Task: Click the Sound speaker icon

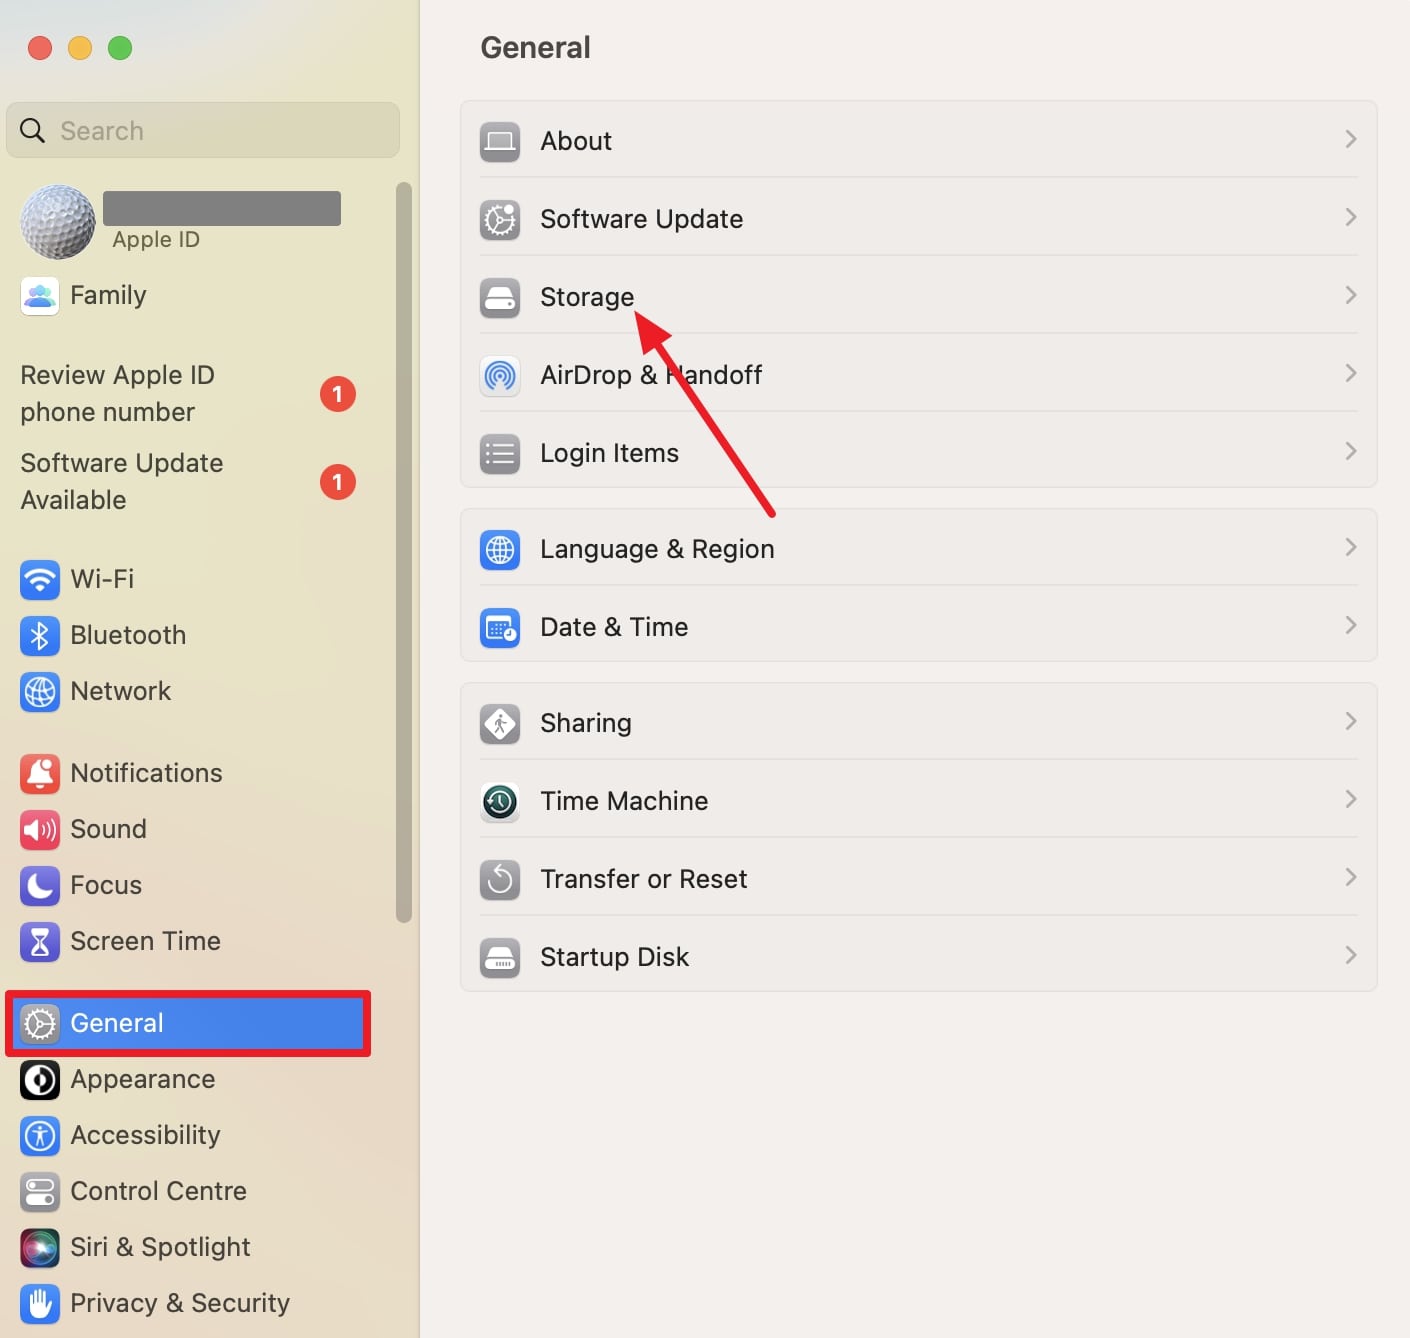Action: point(40,829)
